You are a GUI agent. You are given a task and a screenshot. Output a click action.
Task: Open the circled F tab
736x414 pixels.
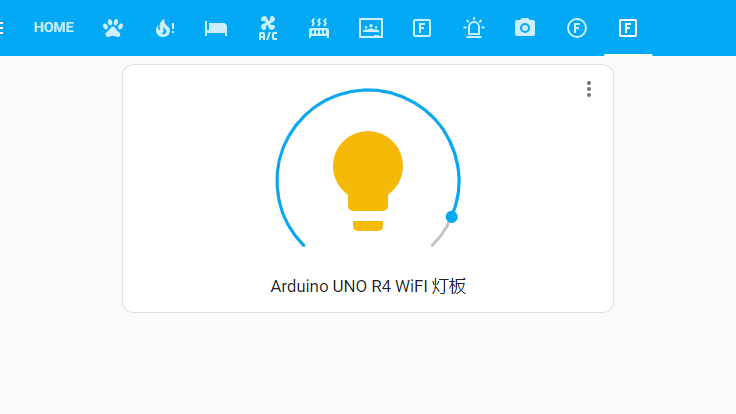point(576,28)
